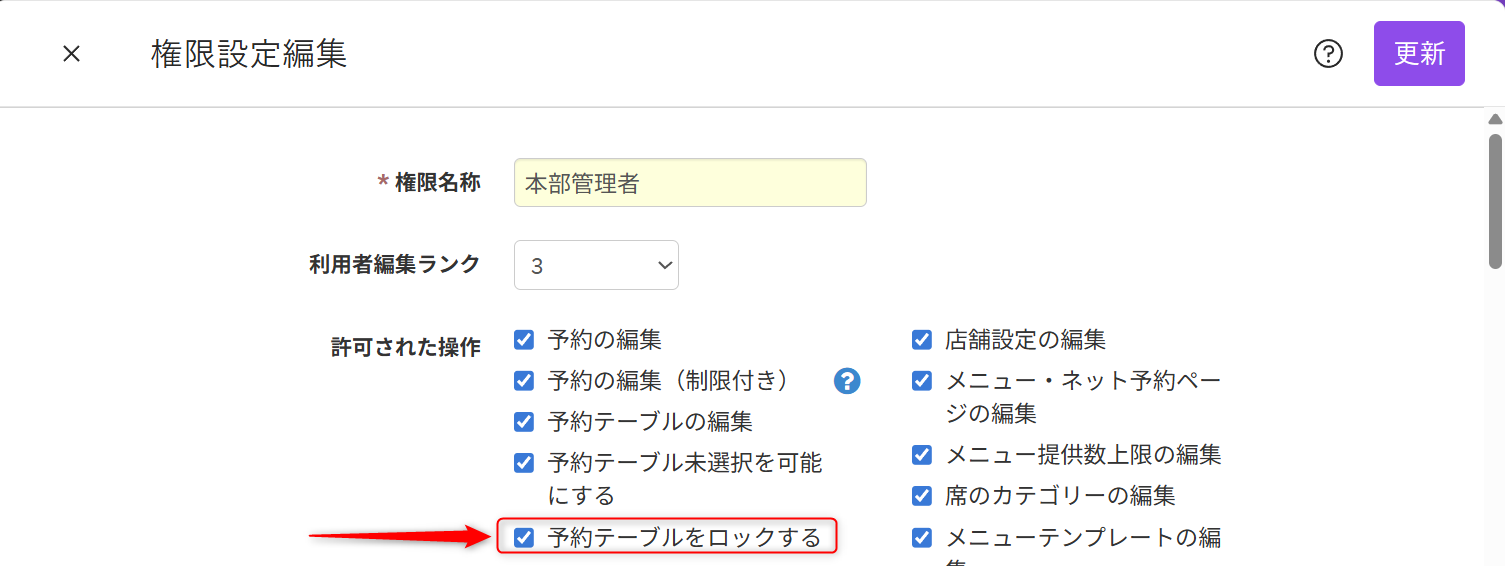Focus the 権限名称 input field
The height and width of the screenshot is (566, 1505).
click(690, 183)
